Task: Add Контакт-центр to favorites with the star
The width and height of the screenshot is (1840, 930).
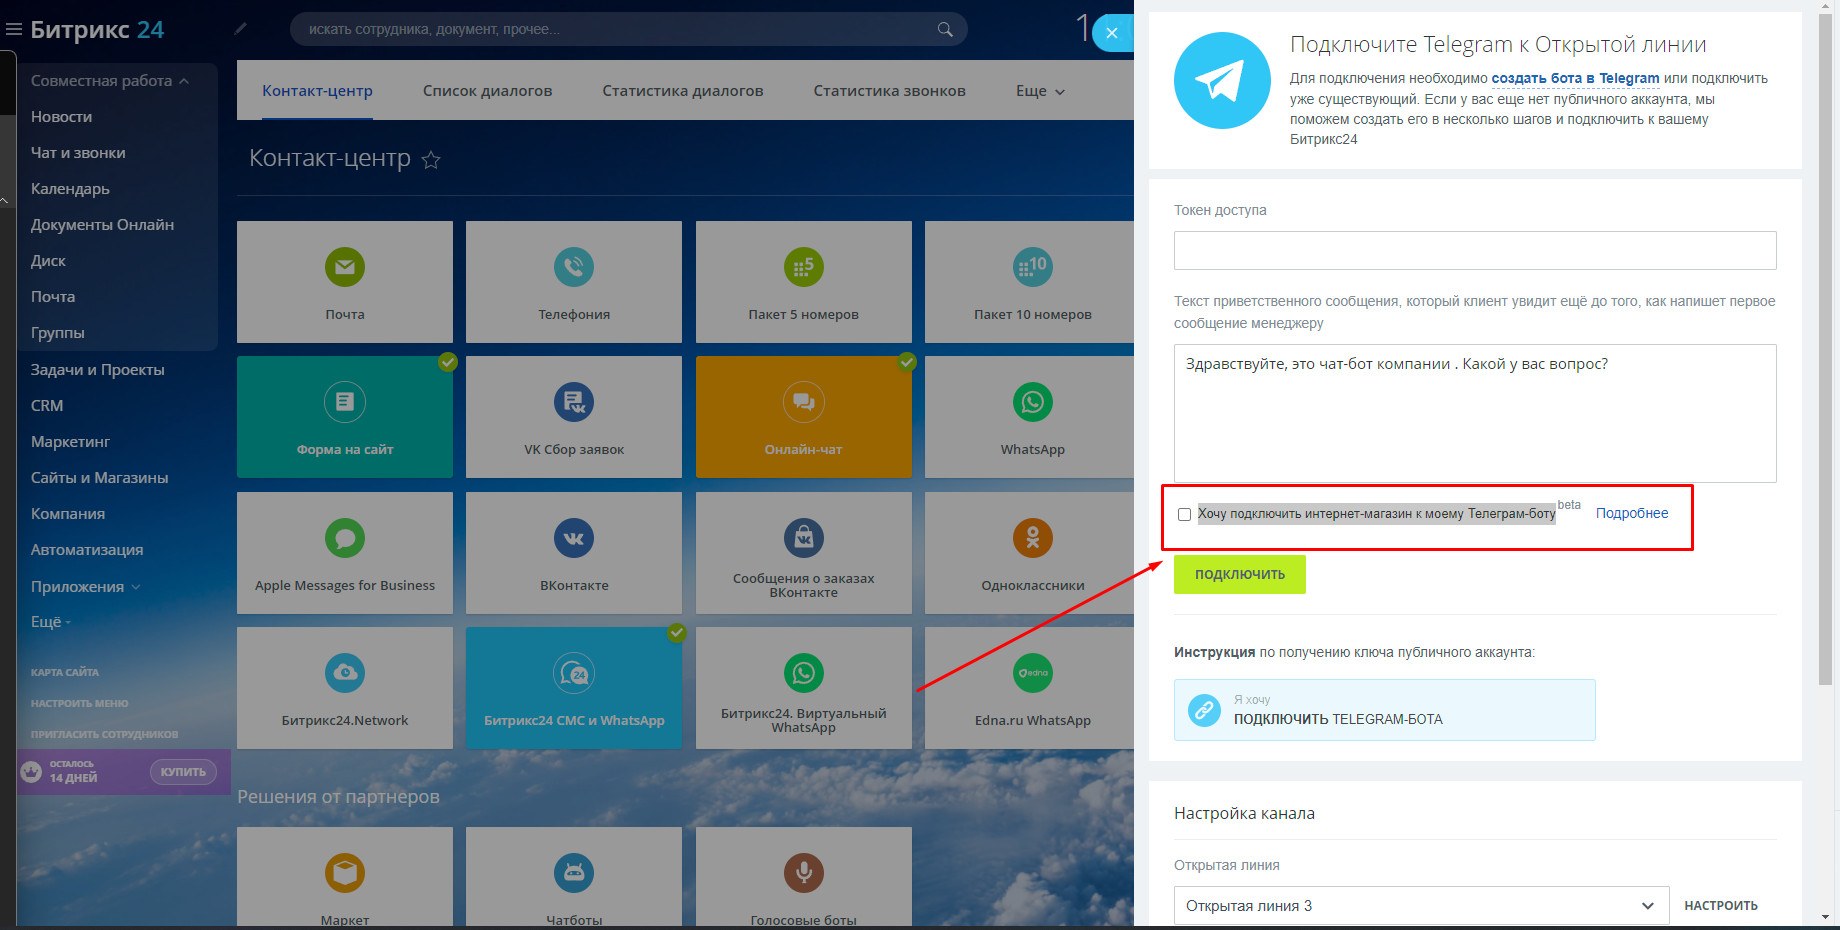Action: point(431,159)
